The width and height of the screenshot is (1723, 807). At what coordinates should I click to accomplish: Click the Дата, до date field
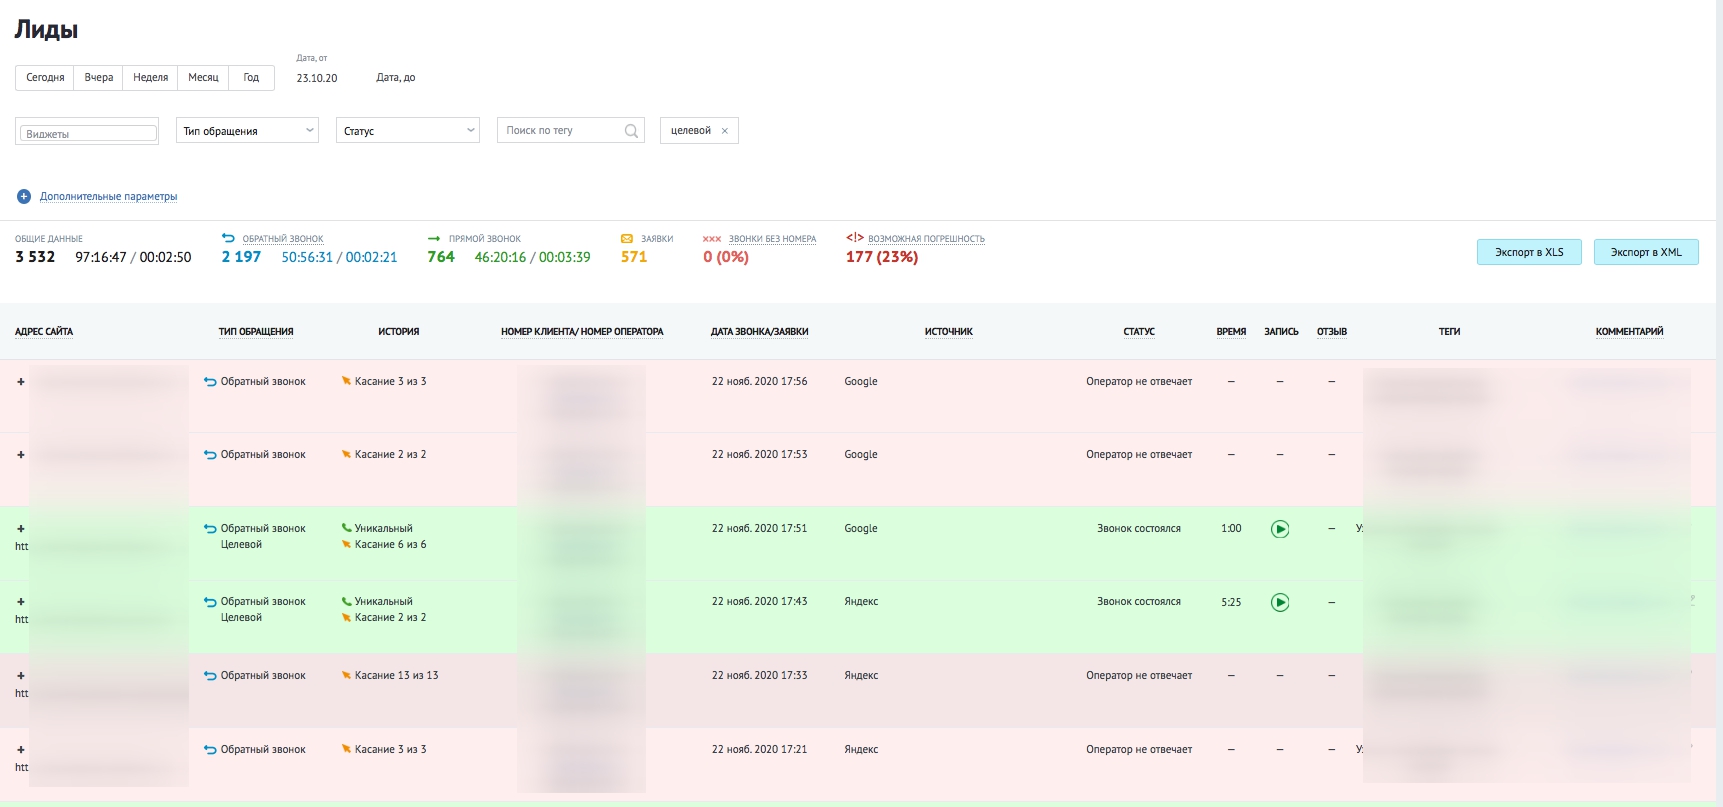pos(396,77)
